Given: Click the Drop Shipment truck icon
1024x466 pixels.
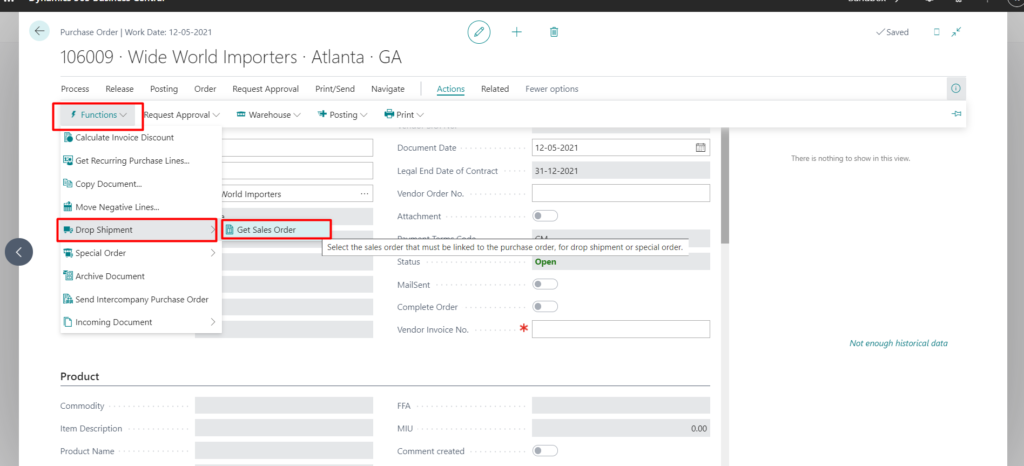Looking at the screenshot, I should [68, 230].
